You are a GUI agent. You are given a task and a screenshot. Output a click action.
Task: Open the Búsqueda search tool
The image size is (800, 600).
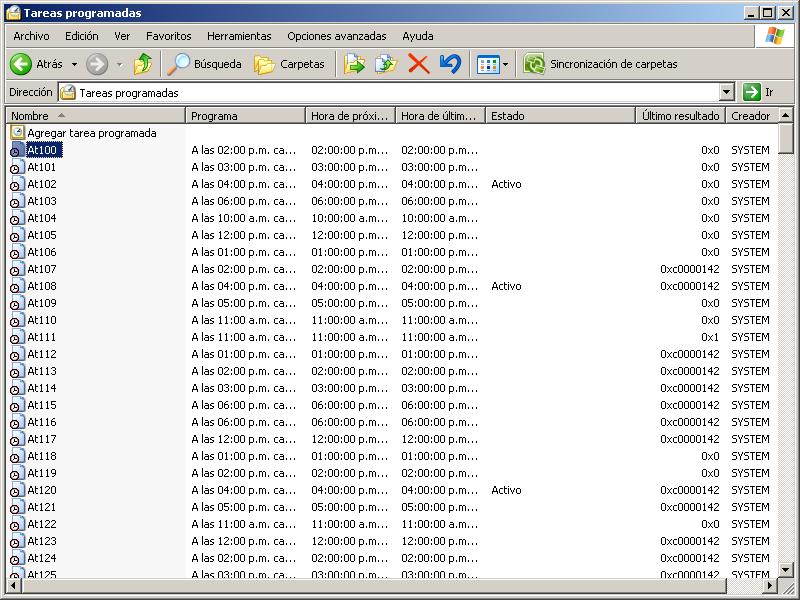coord(205,64)
